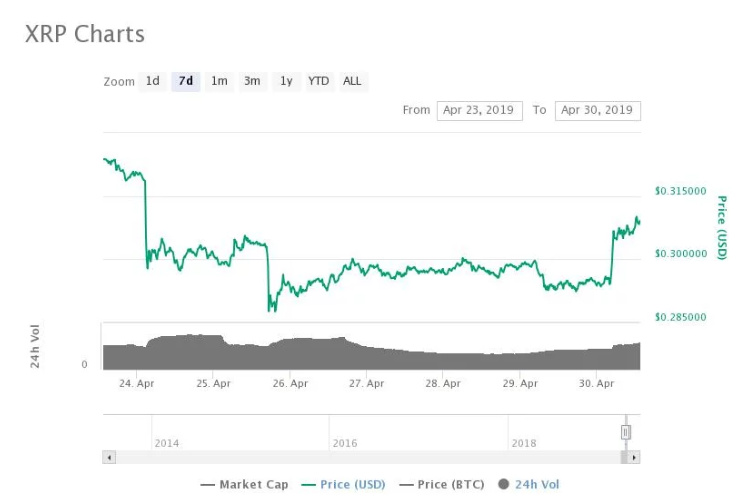The height and width of the screenshot is (499, 733).
Task: Click the 27. Apr axis label
Action: click(x=366, y=383)
